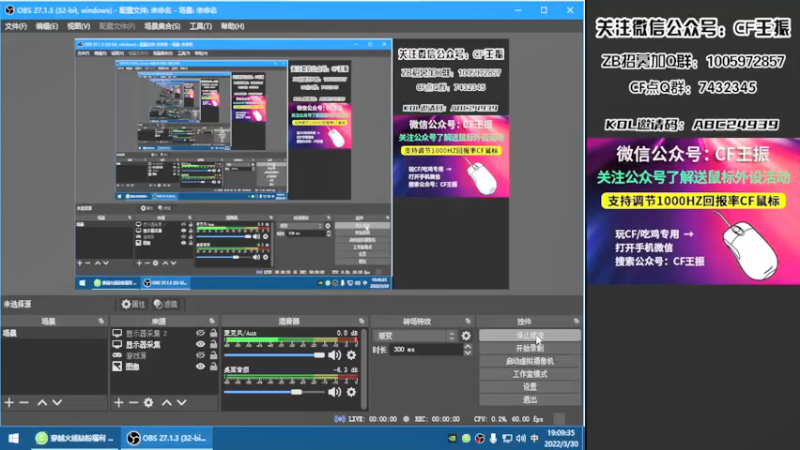The height and width of the screenshot is (450, 800).
Task: Open the 文件(F) menu
Action: click(x=16, y=26)
